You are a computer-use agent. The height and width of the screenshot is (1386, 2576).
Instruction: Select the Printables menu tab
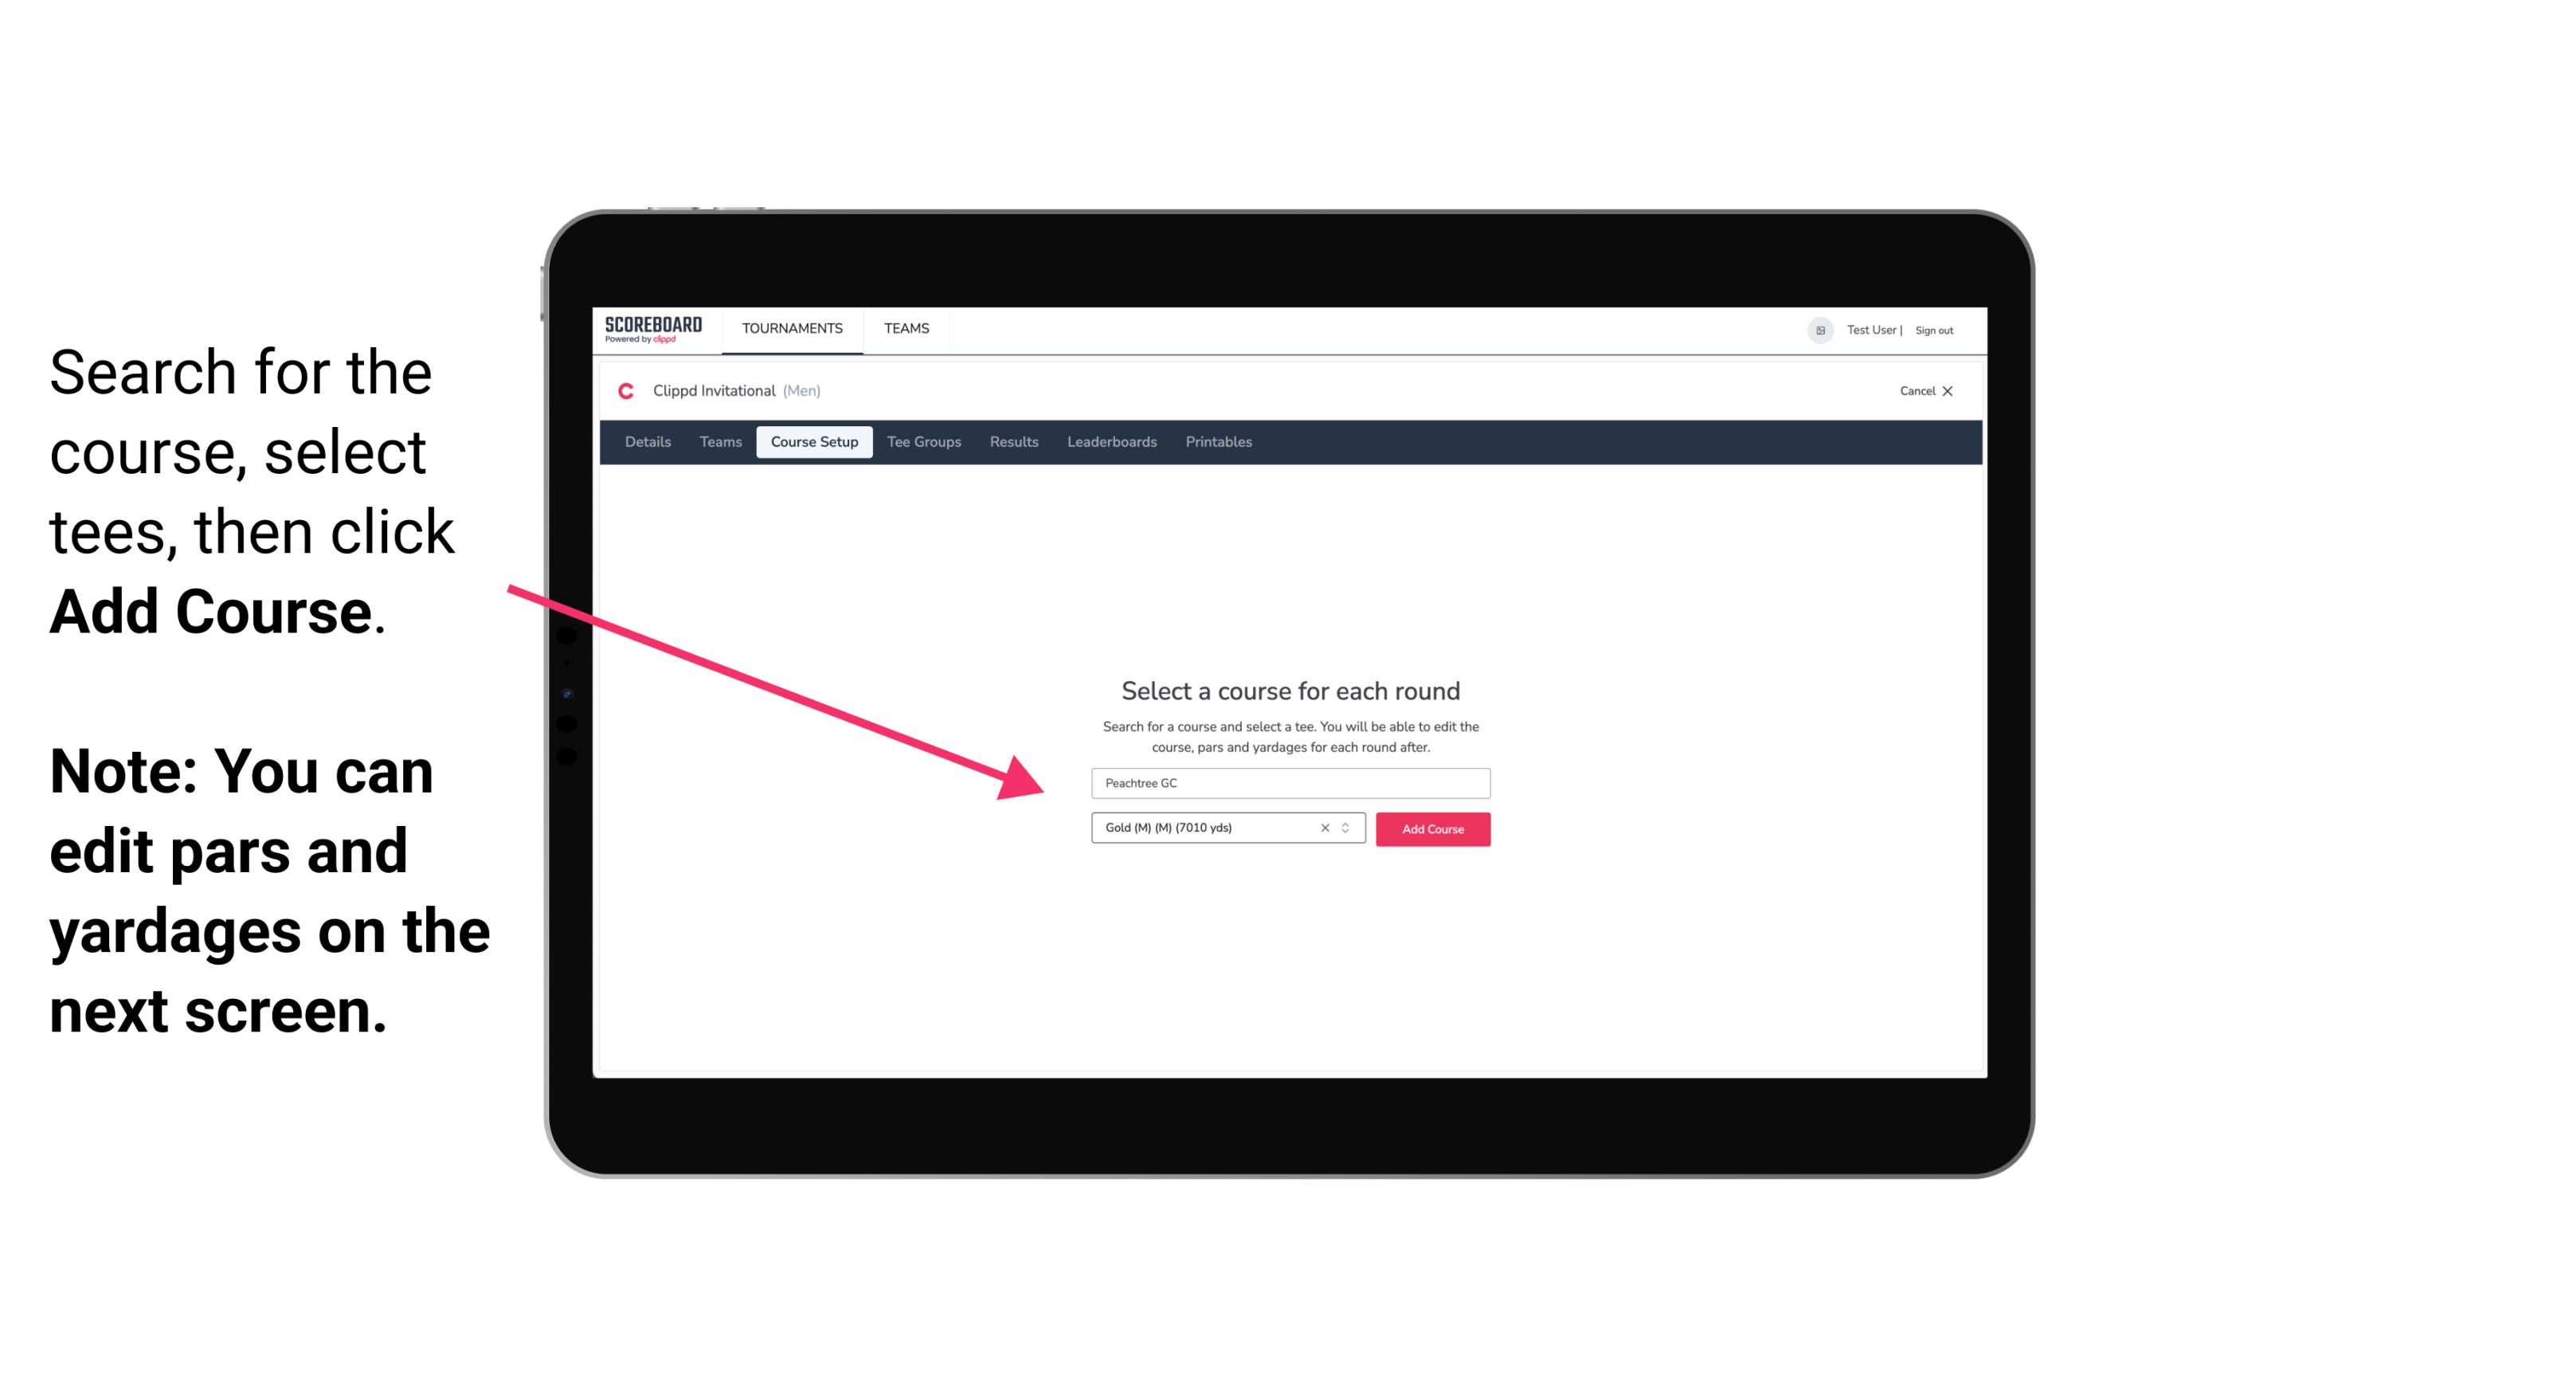1219,442
